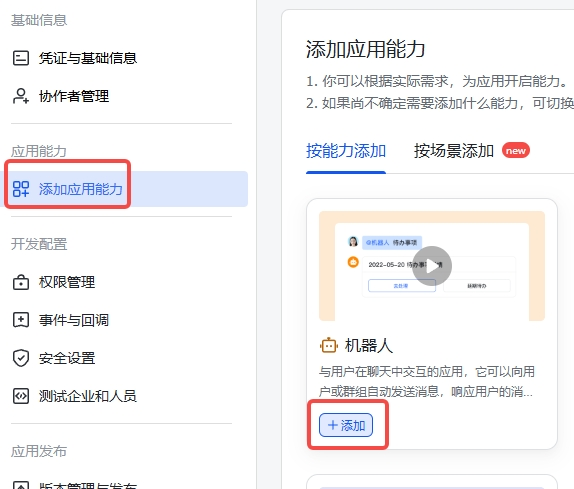This screenshot has height=489, width=574.
Task: Click the 事件与回调 plus-message icon
Action: click(21, 320)
